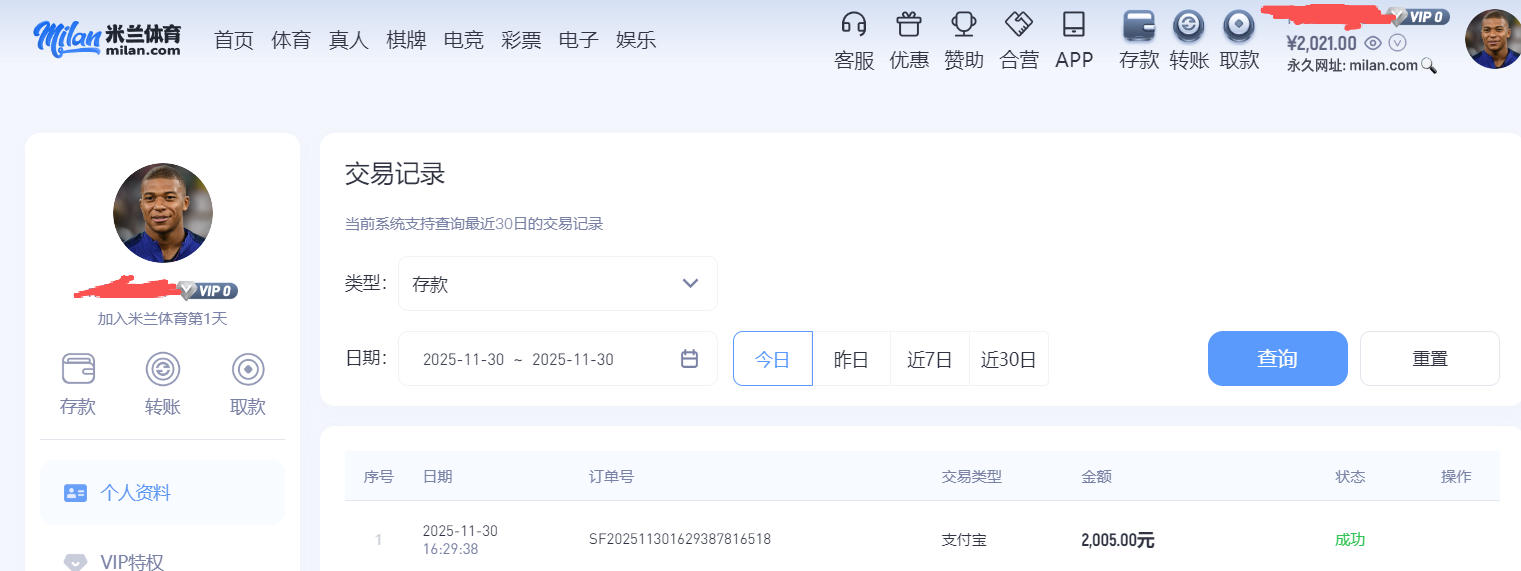The width and height of the screenshot is (1521, 571).
Task: Open 个人资料 in the sidebar
Action: [x=135, y=493]
